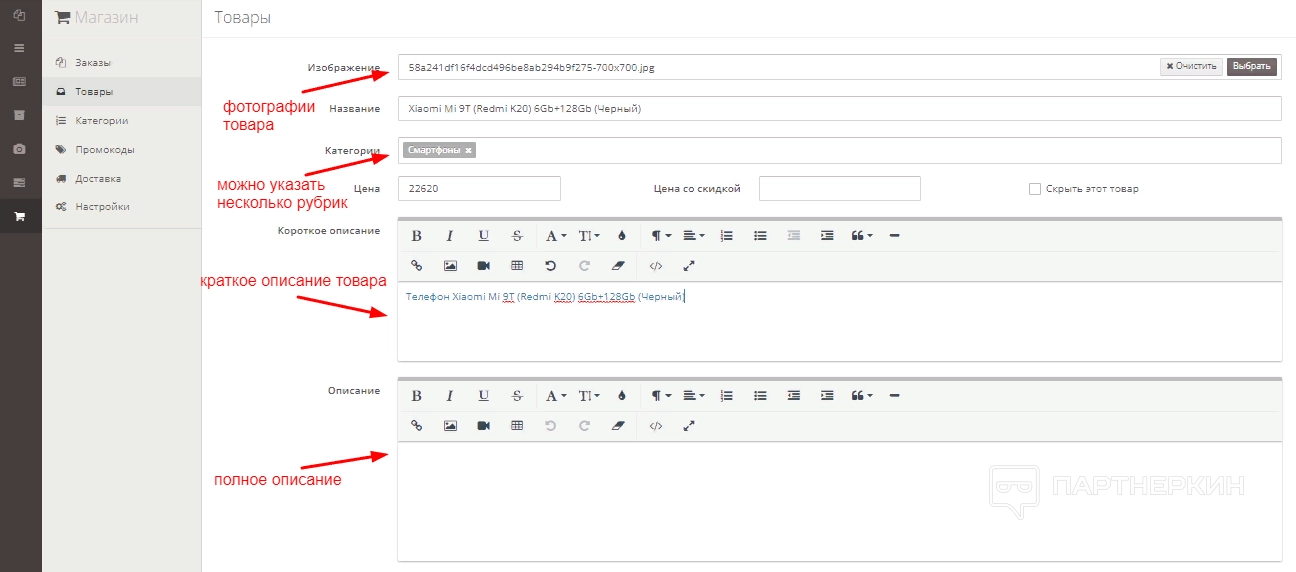Insert horizontal line in the Описание editor
This screenshot has width=1296, height=572.
(894, 396)
